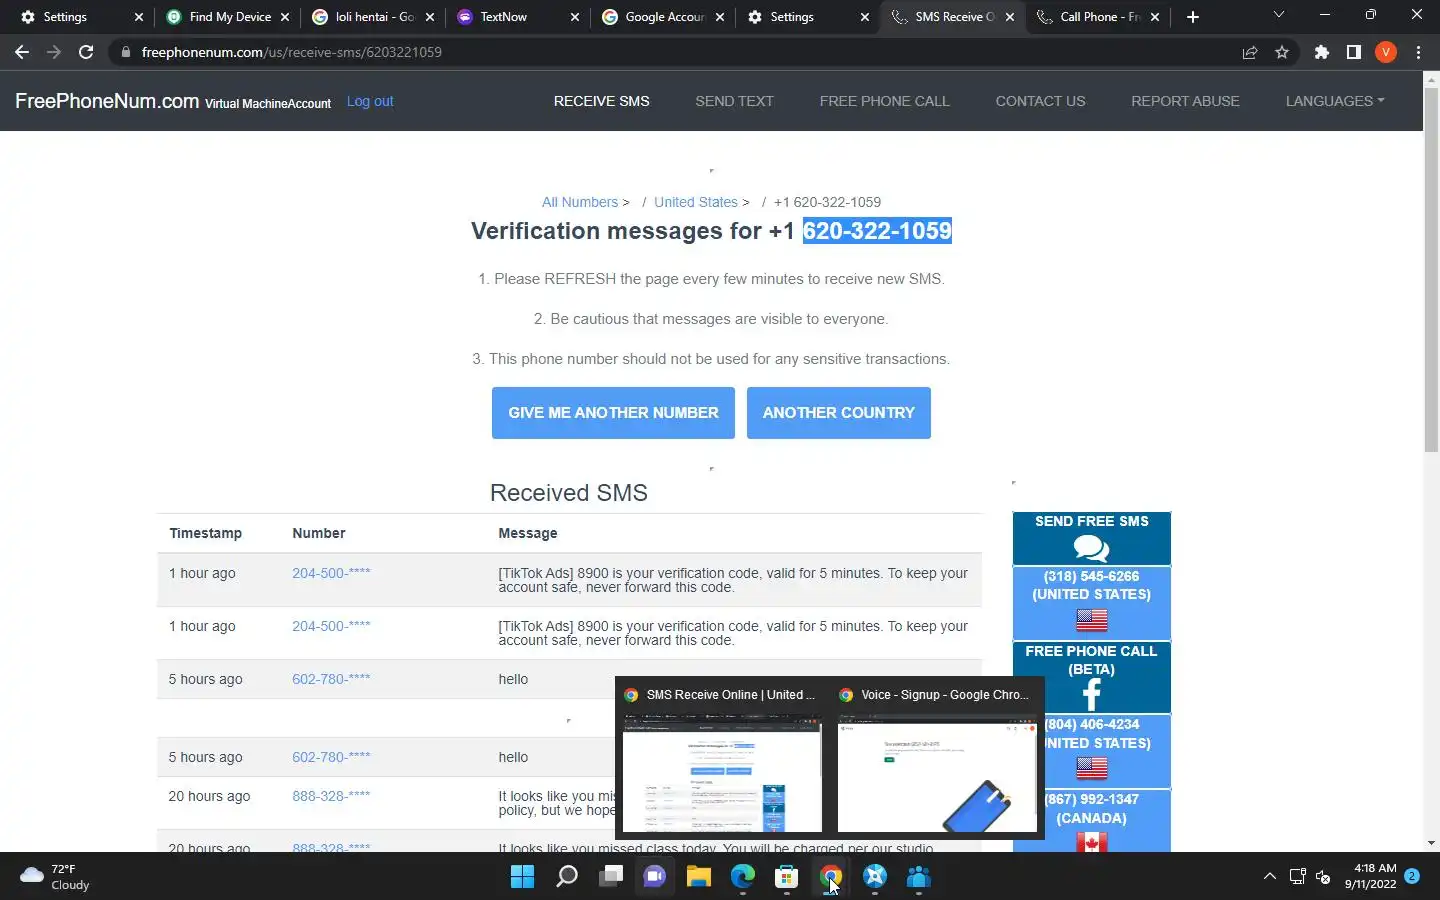
Task: Open the Windows Start menu
Action: click(522, 877)
